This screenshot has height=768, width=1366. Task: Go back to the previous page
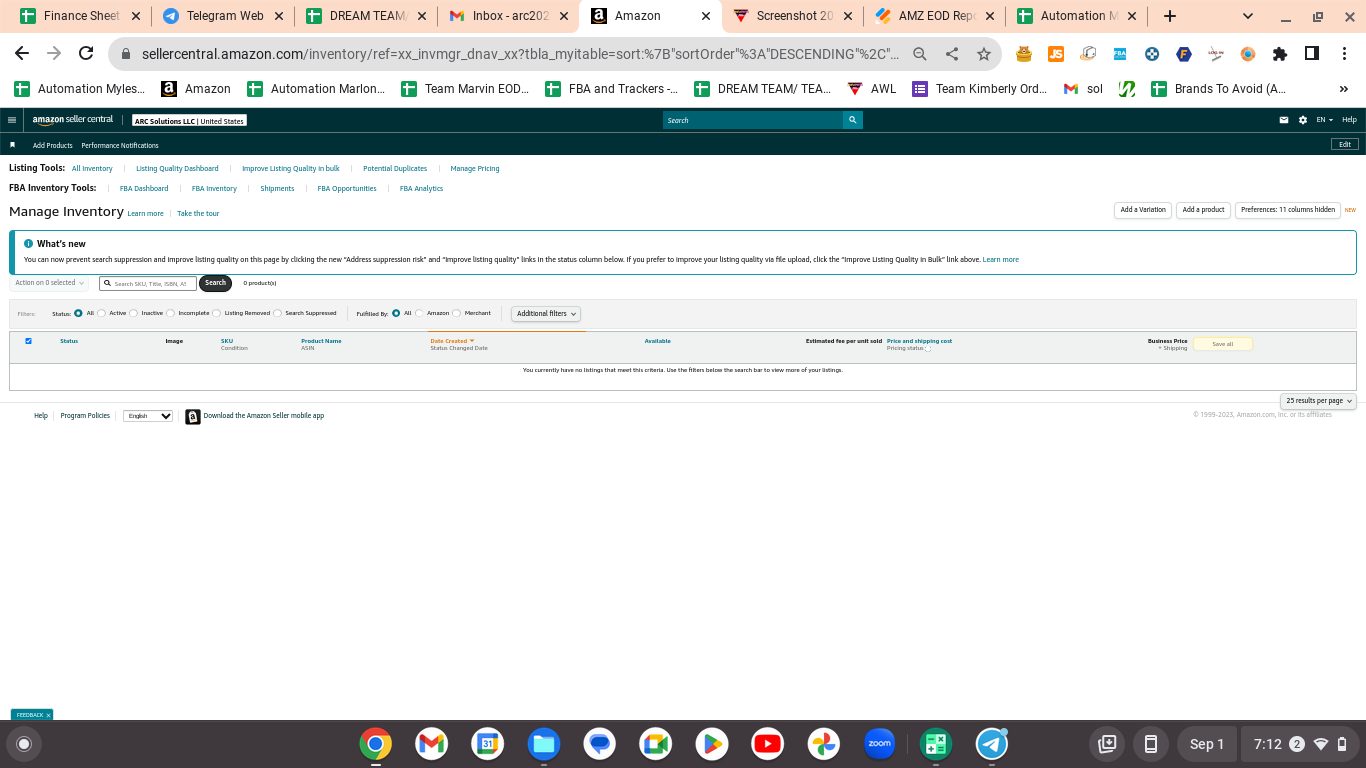click(22, 54)
